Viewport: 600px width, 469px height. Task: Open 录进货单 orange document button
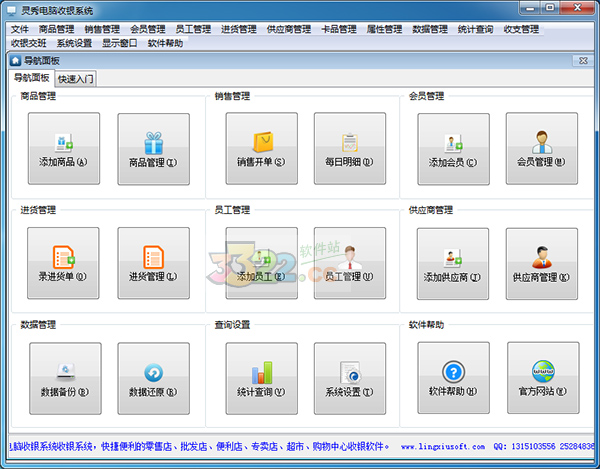[63, 263]
